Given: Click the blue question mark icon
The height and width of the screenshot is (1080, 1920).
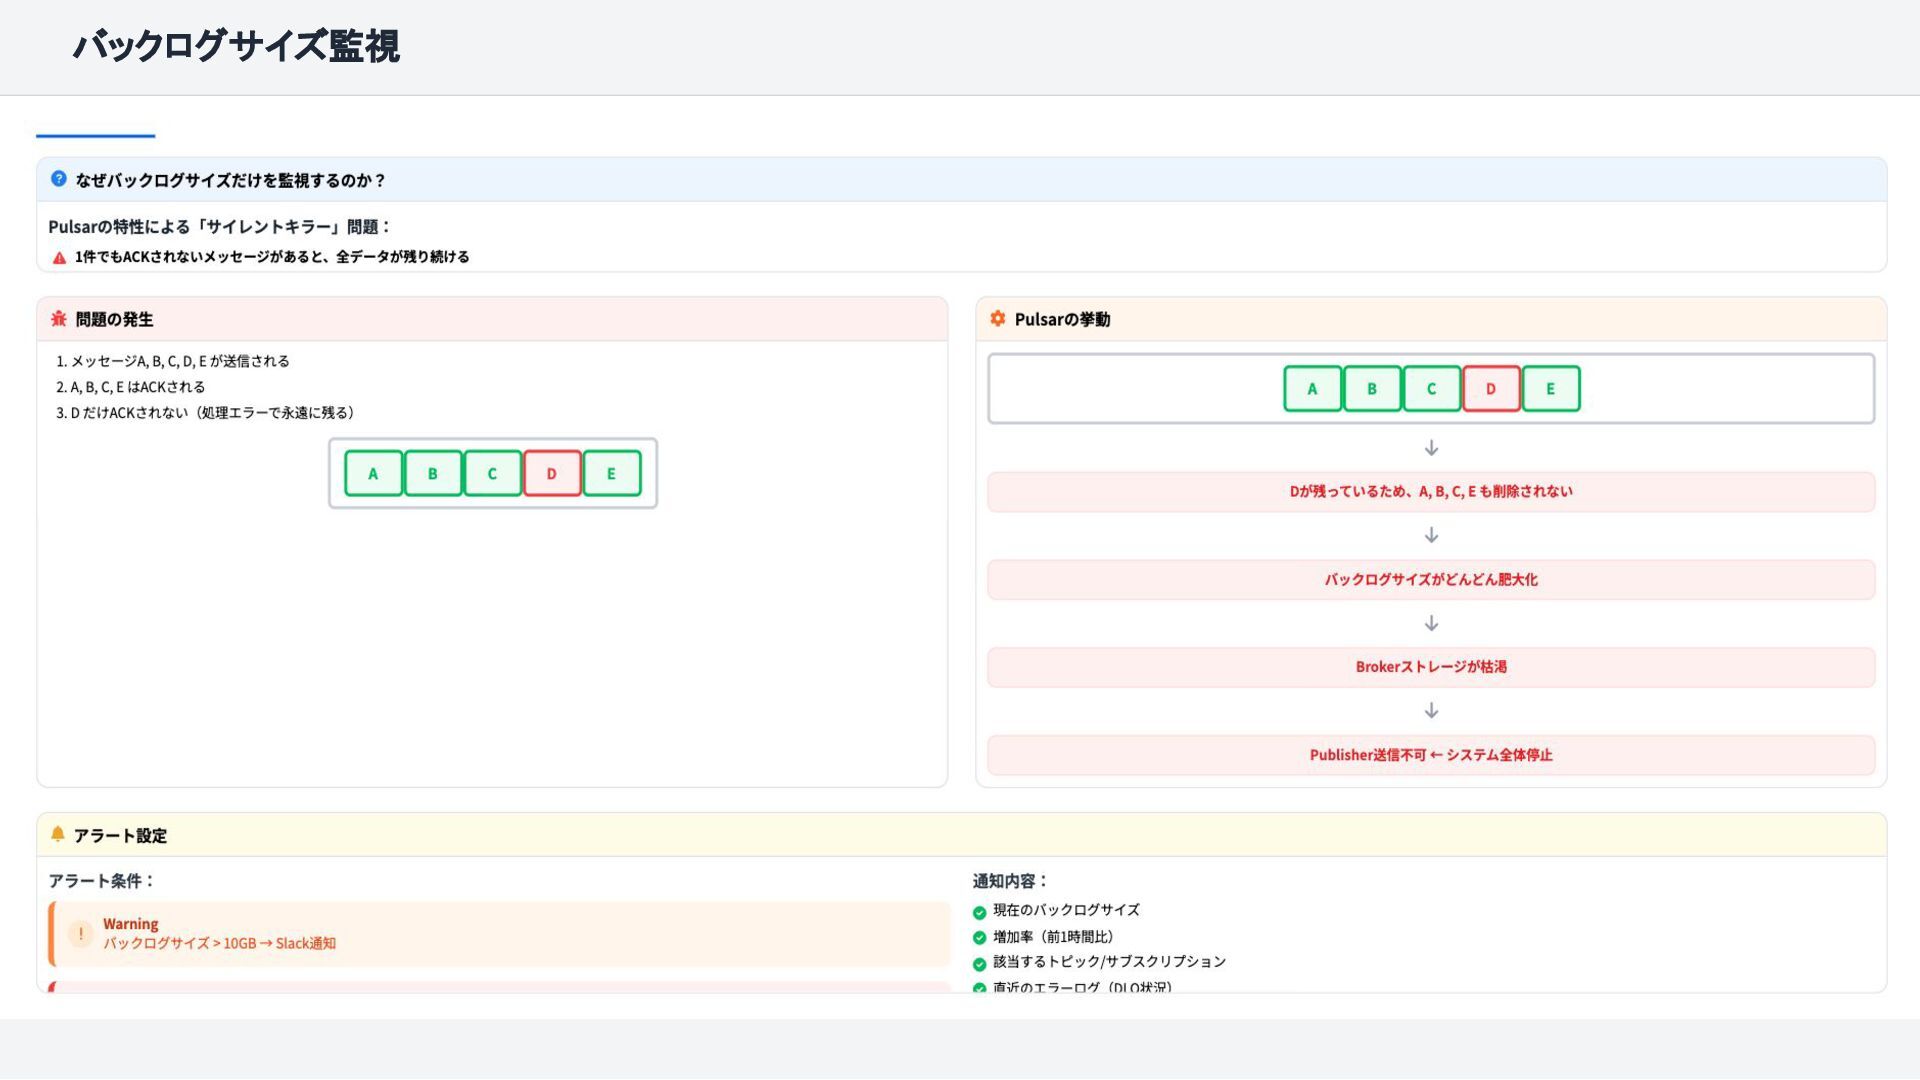Looking at the screenshot, I should click(x=59, y=179).
